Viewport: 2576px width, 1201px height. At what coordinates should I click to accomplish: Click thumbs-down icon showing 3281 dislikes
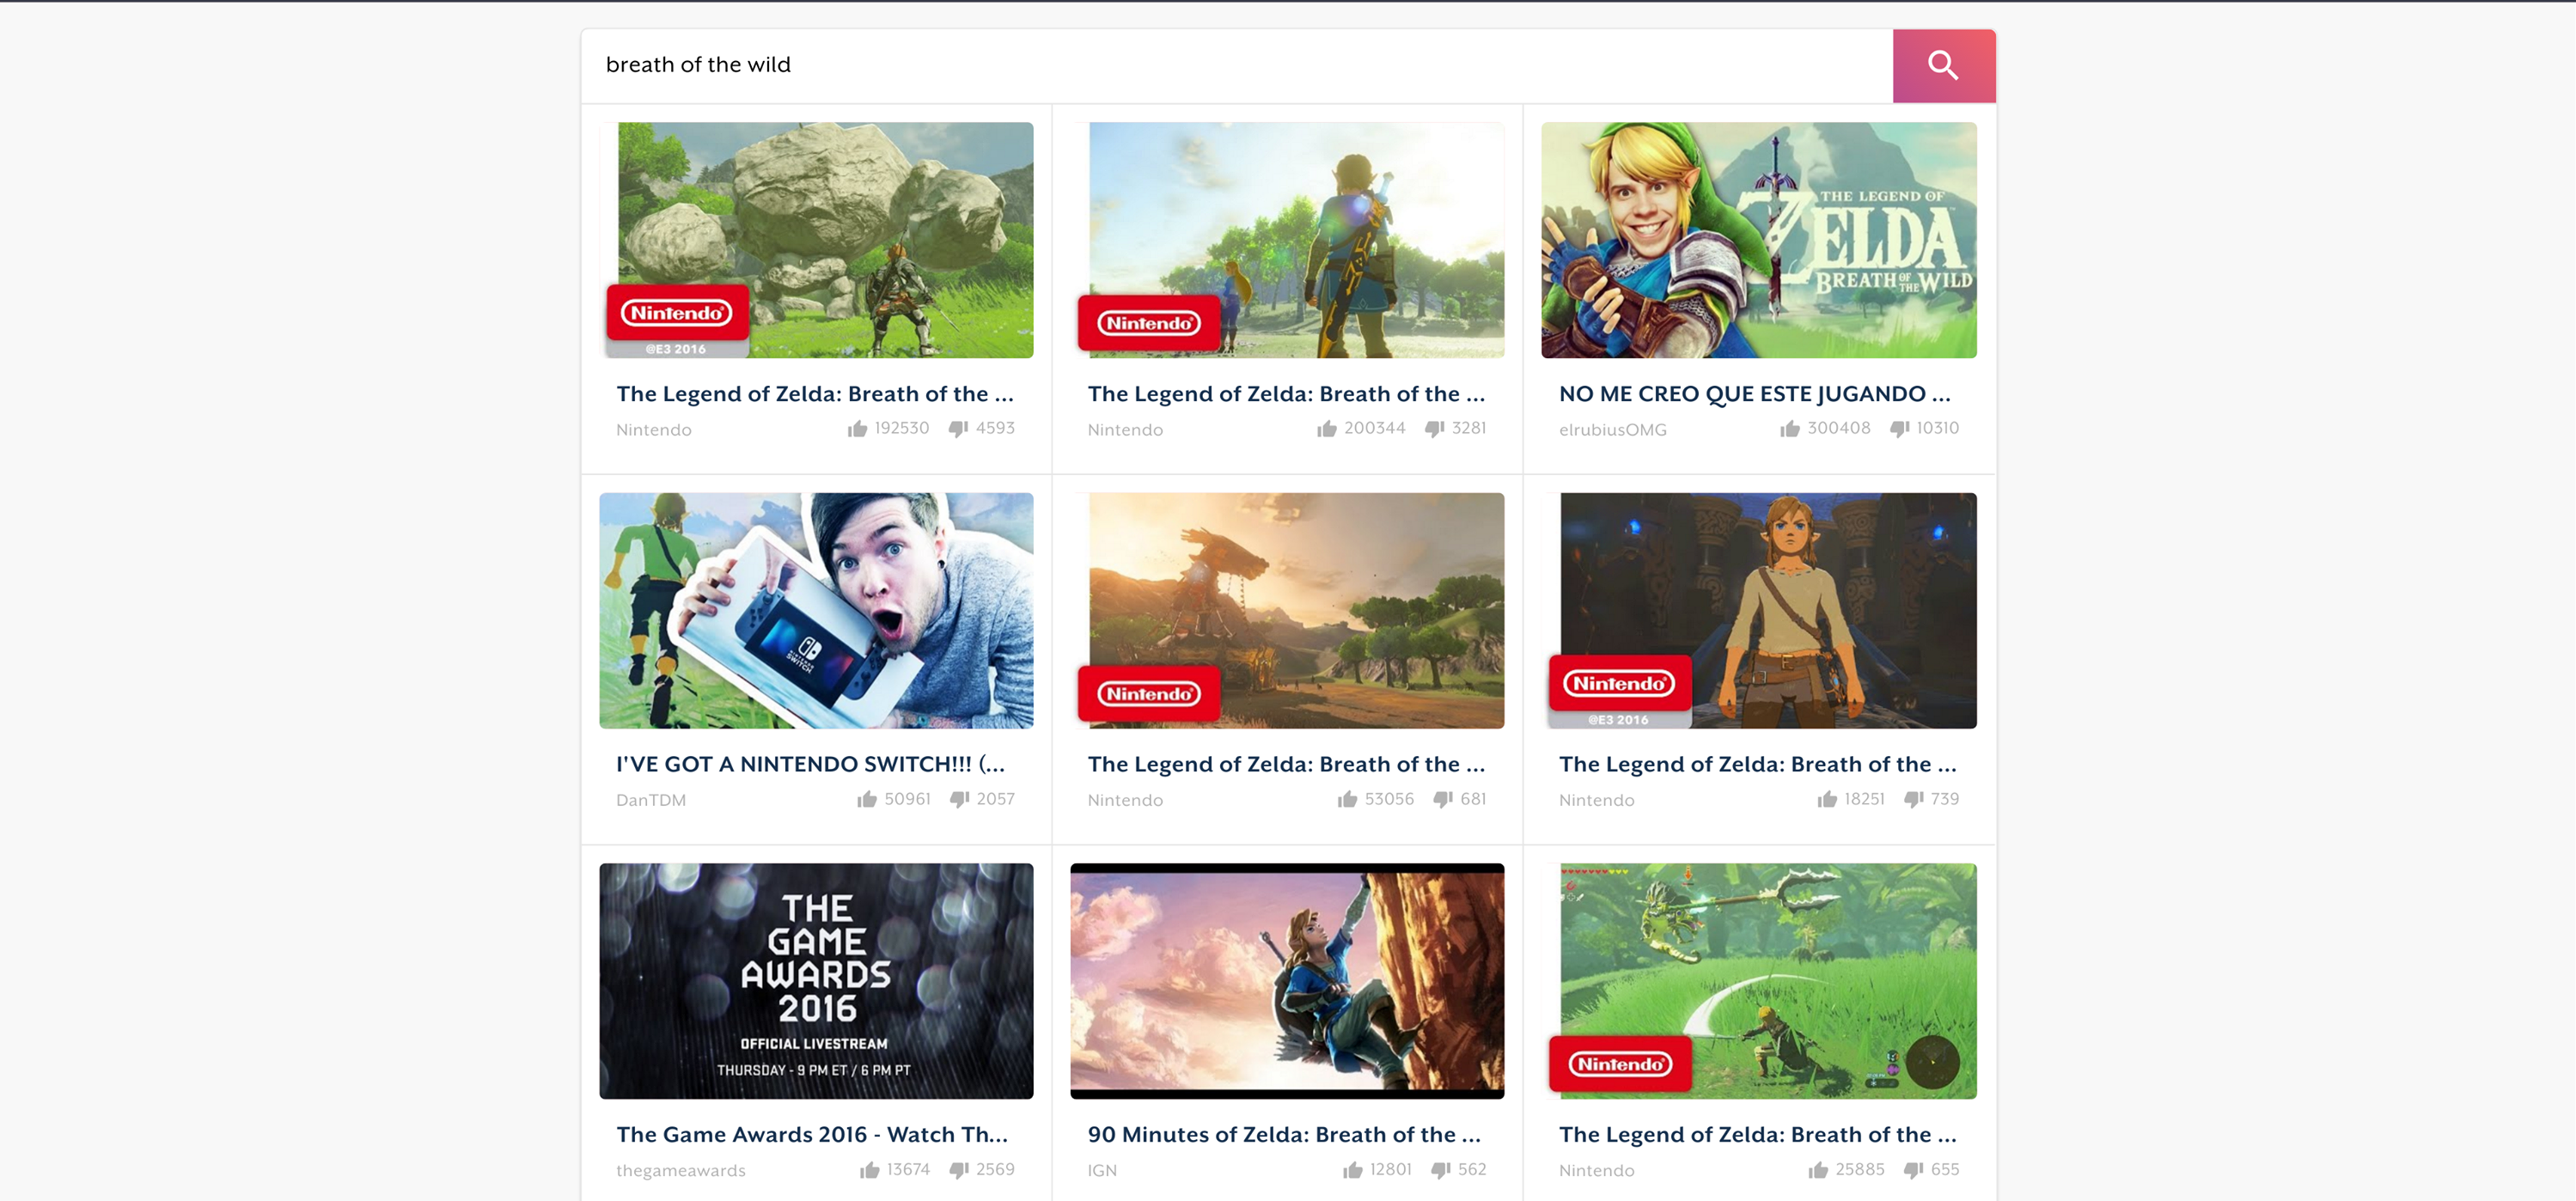click(1434, 429)
